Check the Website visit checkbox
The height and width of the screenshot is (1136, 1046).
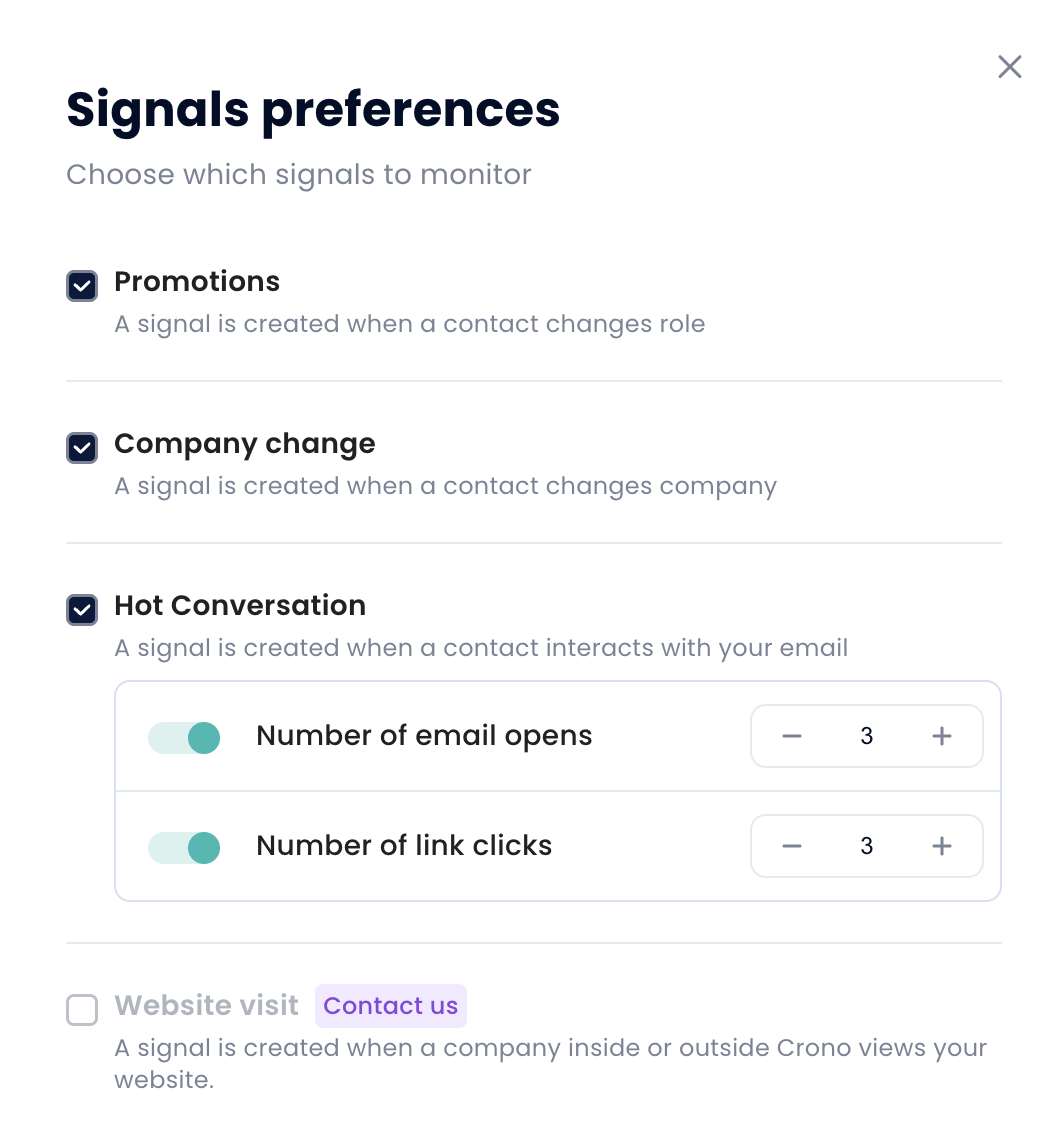pos(82,1009)
